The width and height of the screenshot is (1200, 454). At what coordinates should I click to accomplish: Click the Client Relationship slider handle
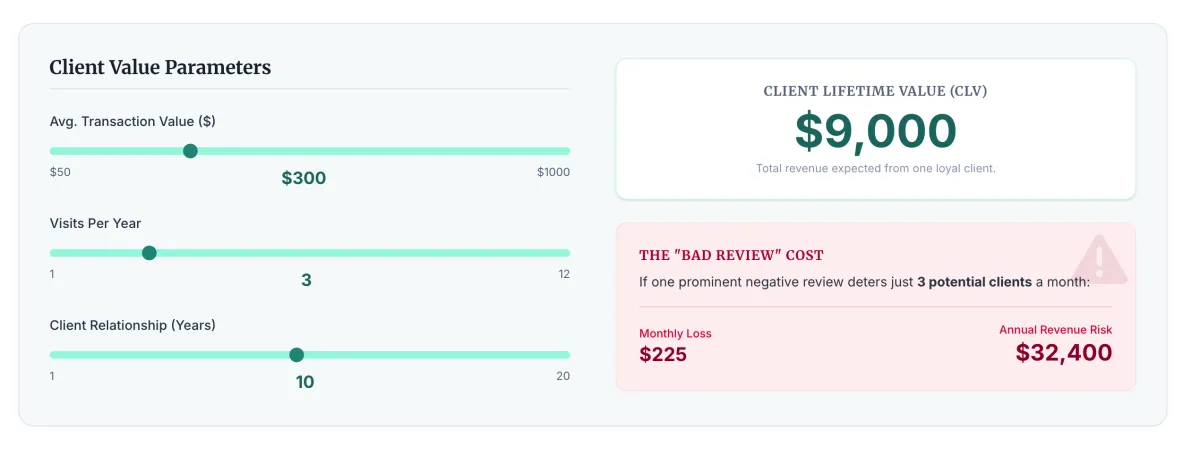(296, 355)
